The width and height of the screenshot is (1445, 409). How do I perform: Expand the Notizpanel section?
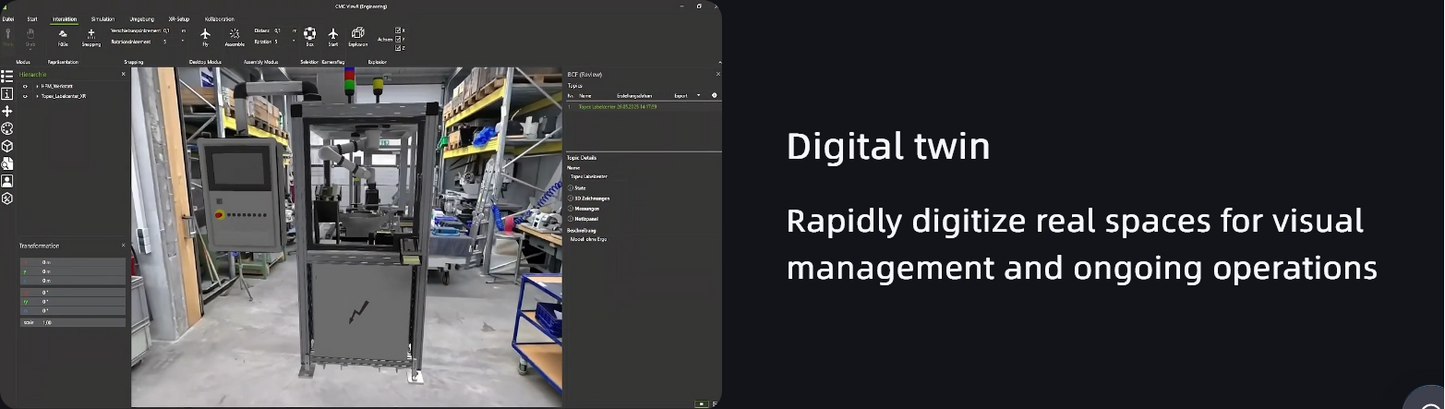pos(584,218)
